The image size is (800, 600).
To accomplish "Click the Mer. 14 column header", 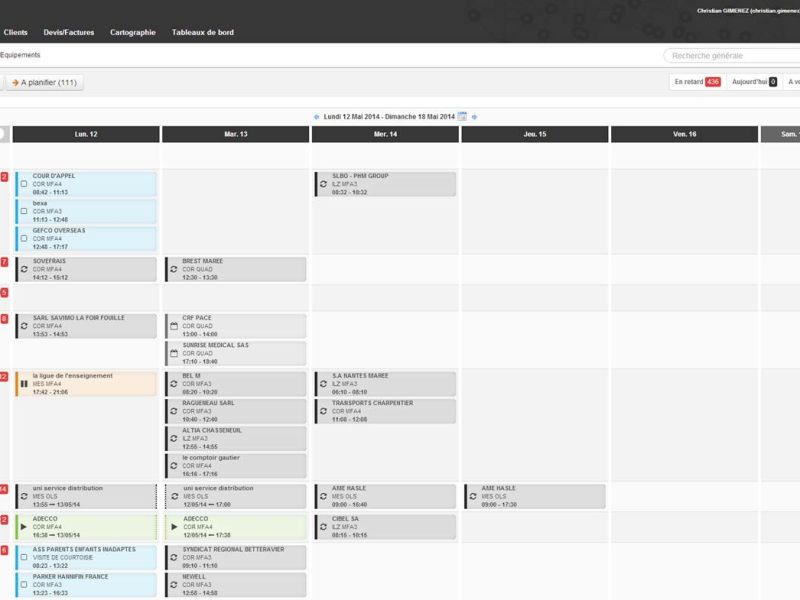I will click(385, 134).
